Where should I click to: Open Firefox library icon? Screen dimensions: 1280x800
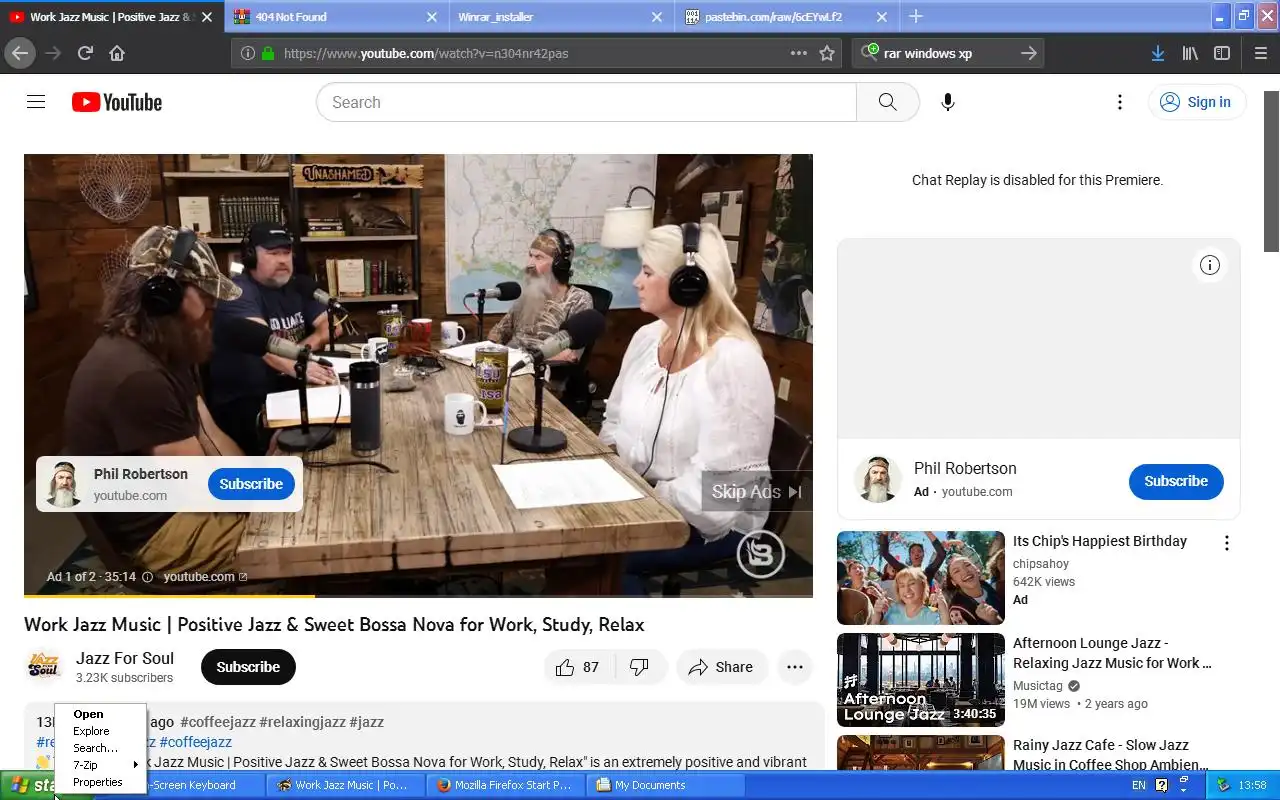pyautogui.click(x=1190, y=53)
